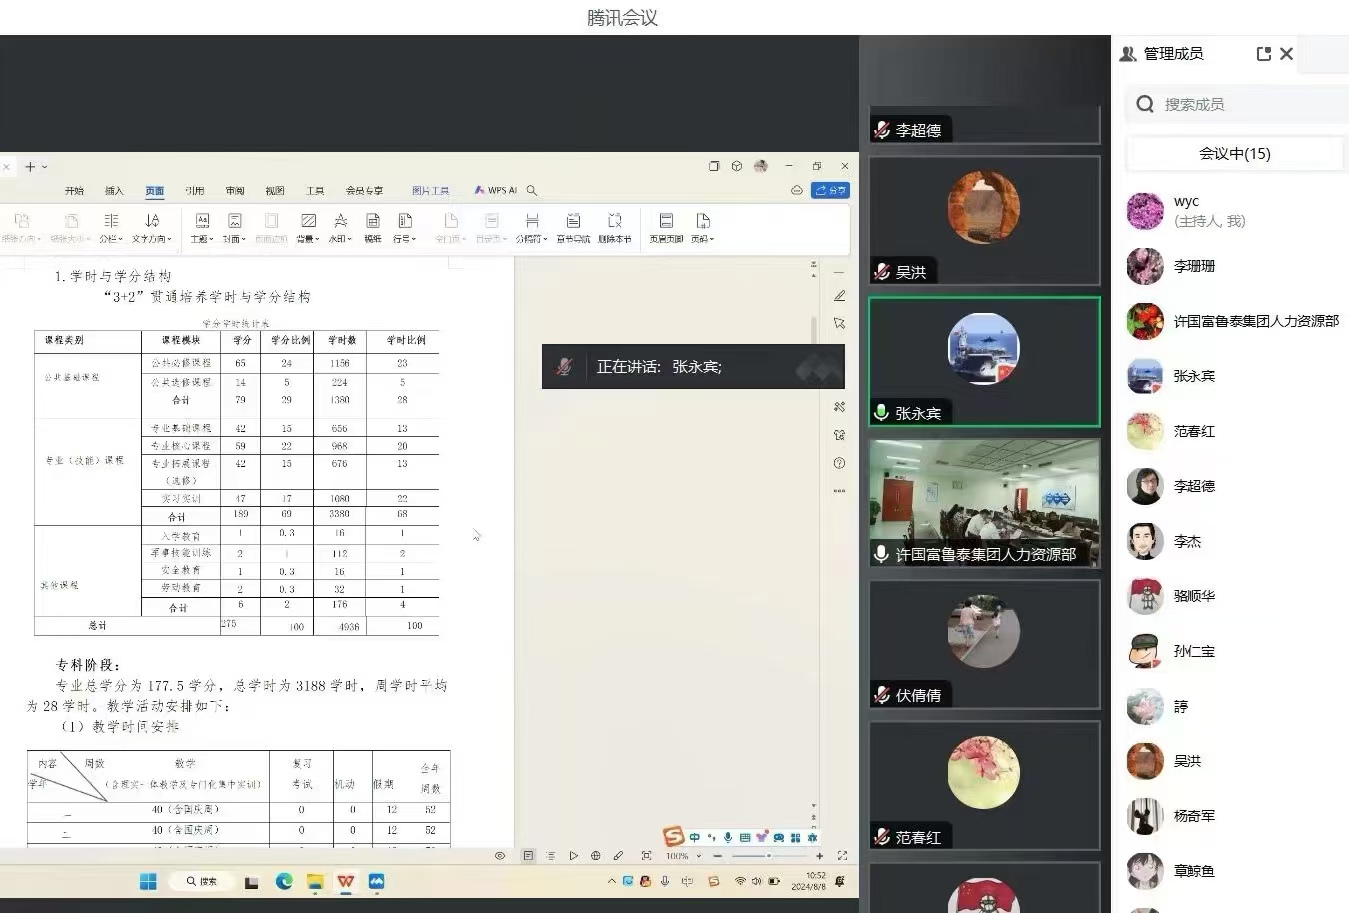The image size is (1349, 913).
Task: Toggle Sogou punctuation mode
Action: click(x=711, y=837)
